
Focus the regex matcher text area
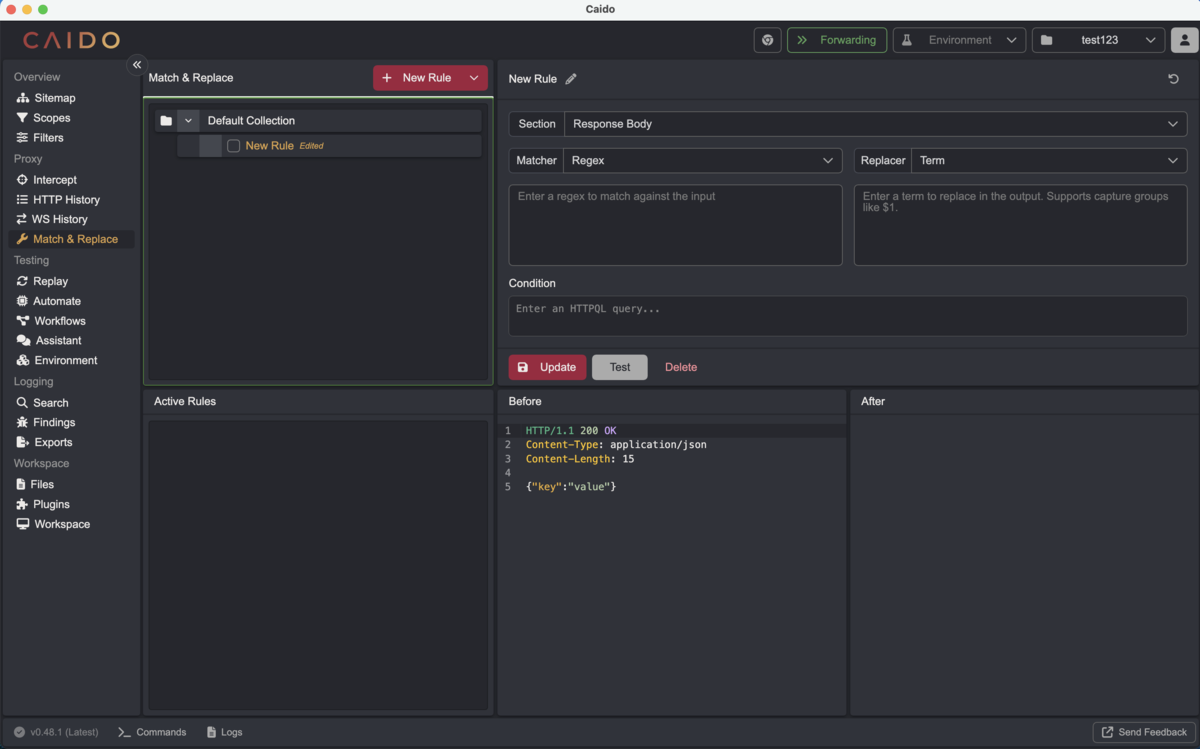(675, 225)
